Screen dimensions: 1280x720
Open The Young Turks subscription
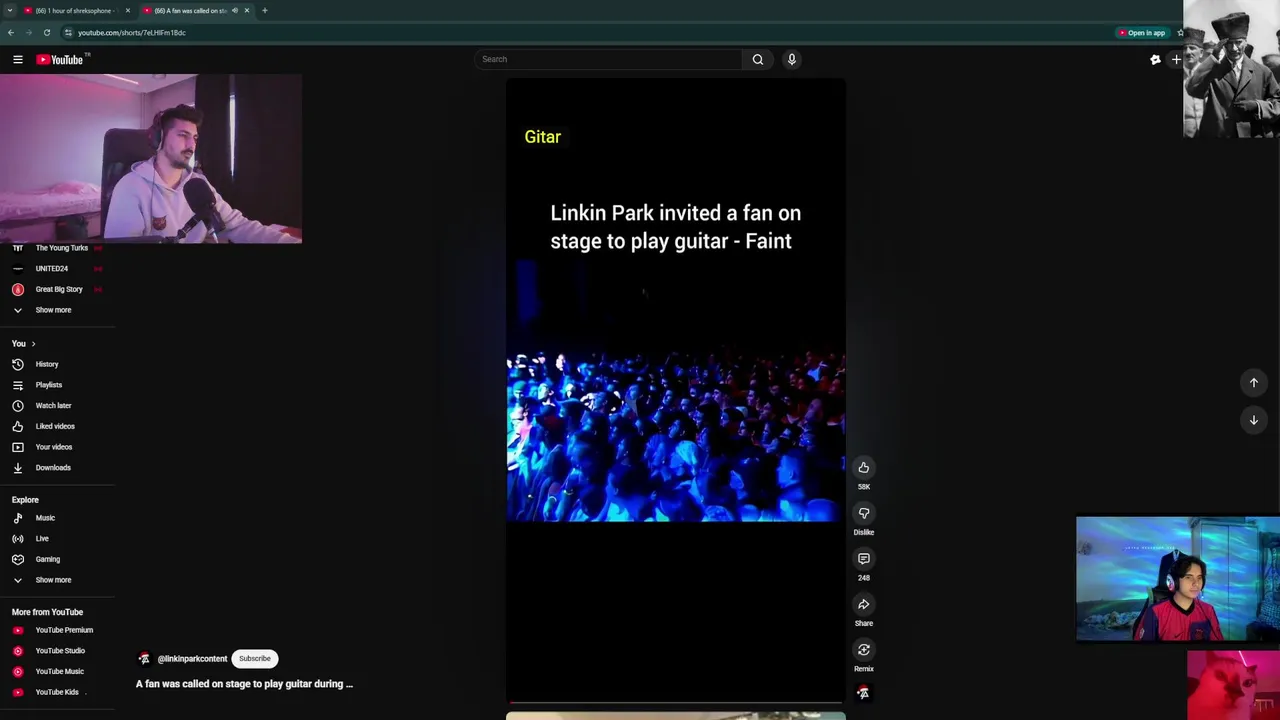click(x=57, y=248)
